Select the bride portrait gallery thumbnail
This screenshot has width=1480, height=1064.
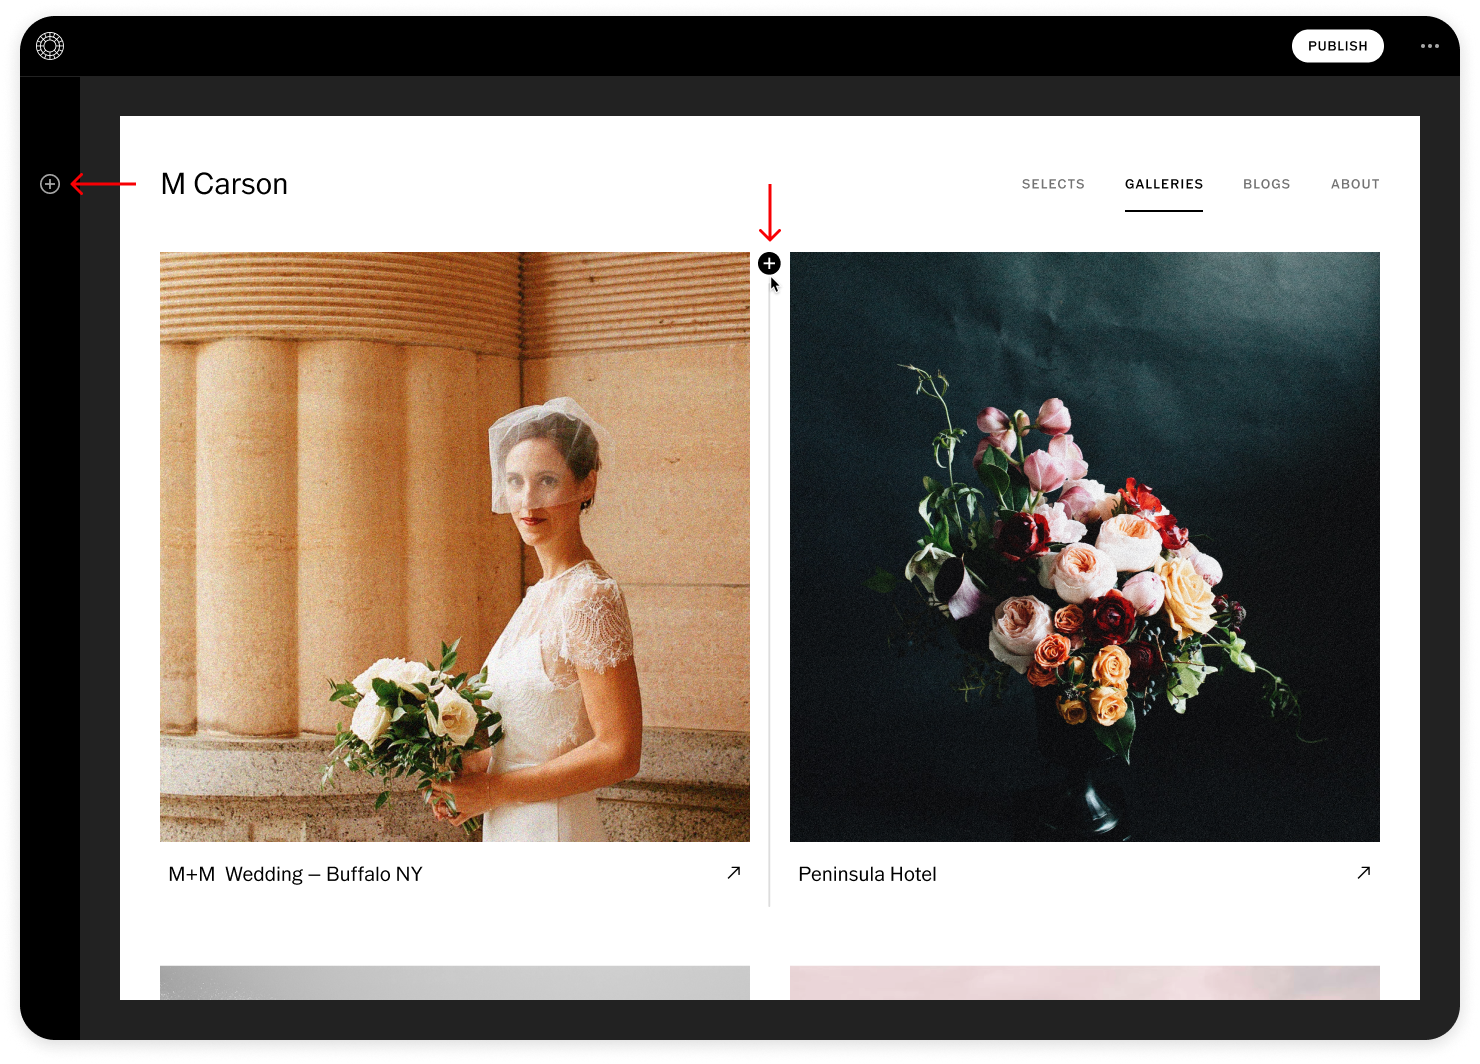[x=455, y=547]
